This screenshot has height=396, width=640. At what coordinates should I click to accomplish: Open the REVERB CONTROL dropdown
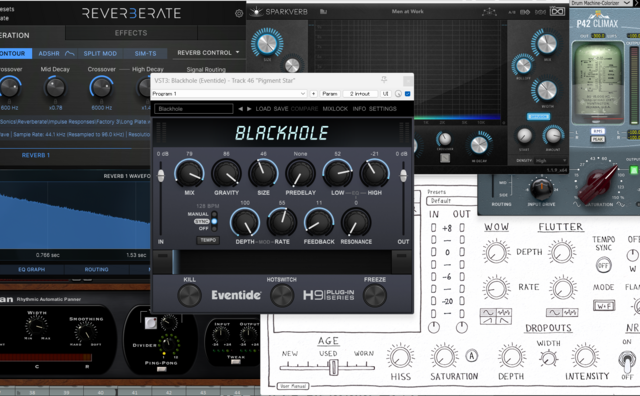208,53
